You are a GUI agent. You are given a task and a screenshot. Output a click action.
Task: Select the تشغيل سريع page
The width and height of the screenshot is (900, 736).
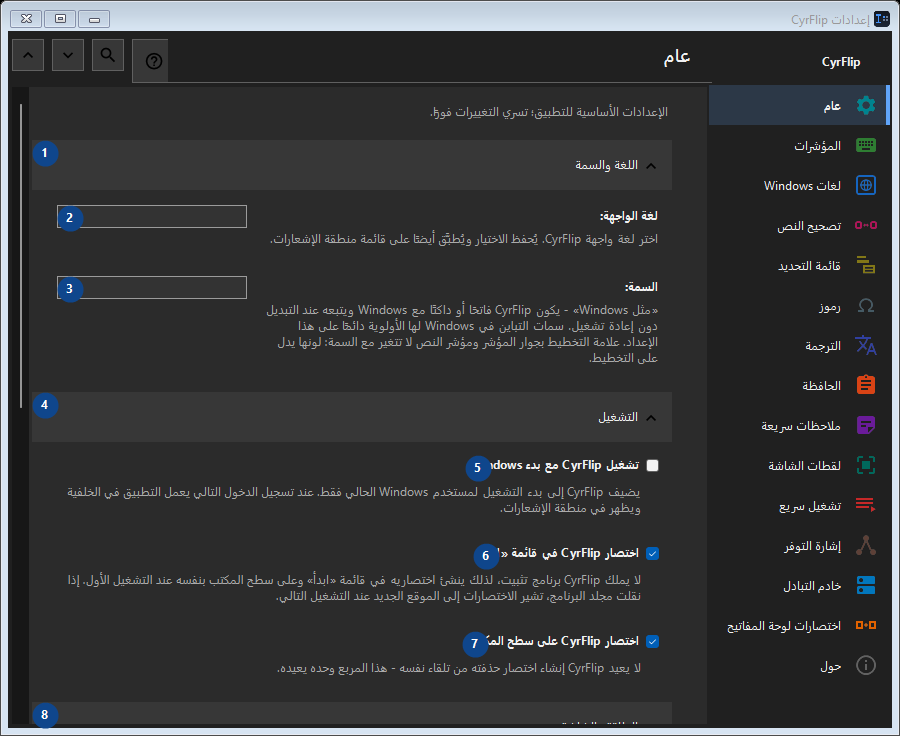tap(799, 505)
